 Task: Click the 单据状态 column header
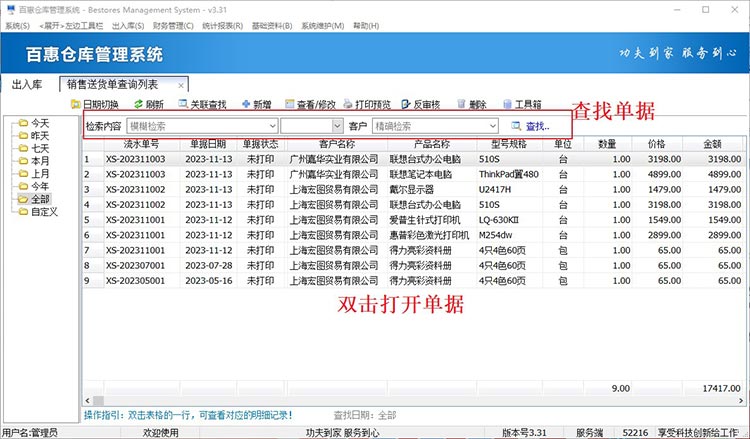click(261, 144)
